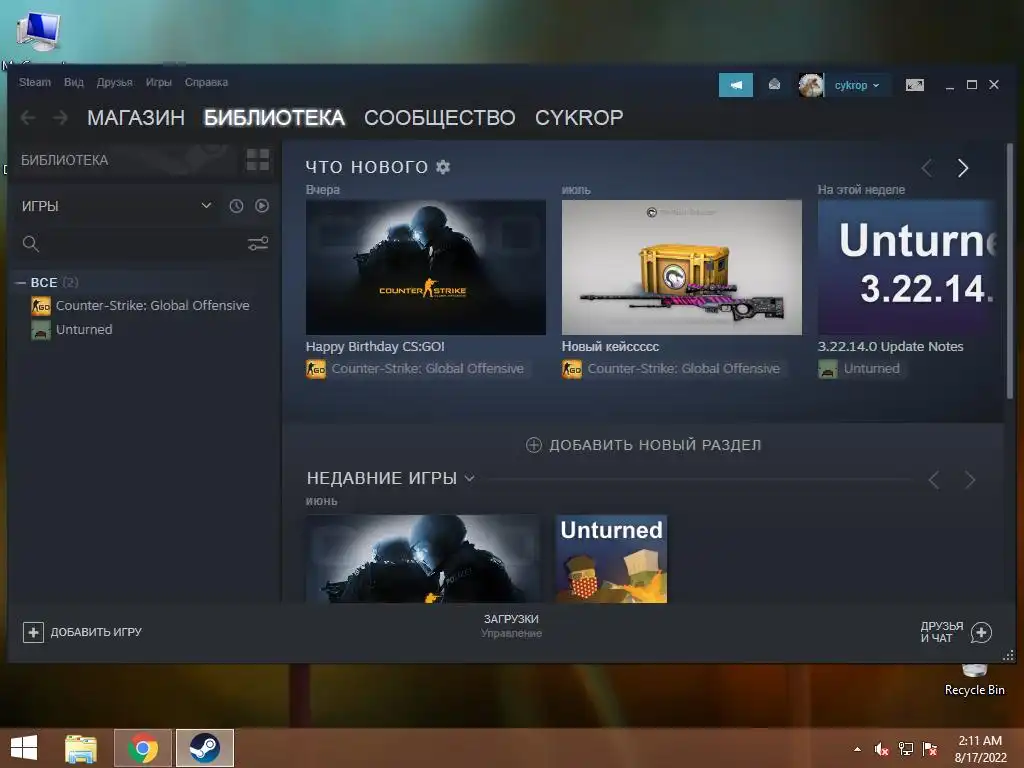Open the СООБЩЕСТВО tab
The image size is (1024, 768).
click(440, 118)
